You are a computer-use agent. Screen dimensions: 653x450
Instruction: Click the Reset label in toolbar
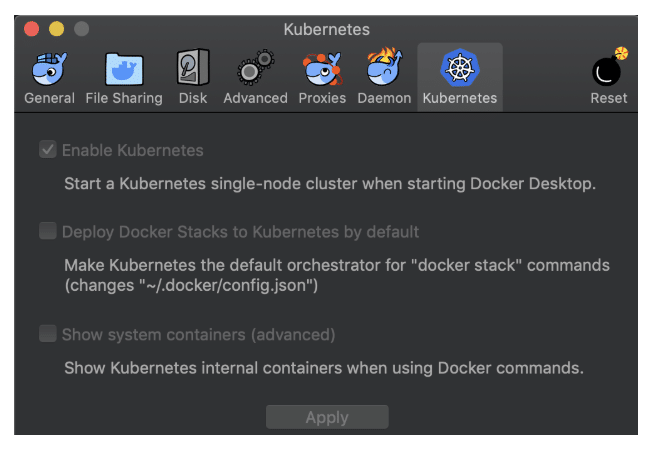point(609,98)
